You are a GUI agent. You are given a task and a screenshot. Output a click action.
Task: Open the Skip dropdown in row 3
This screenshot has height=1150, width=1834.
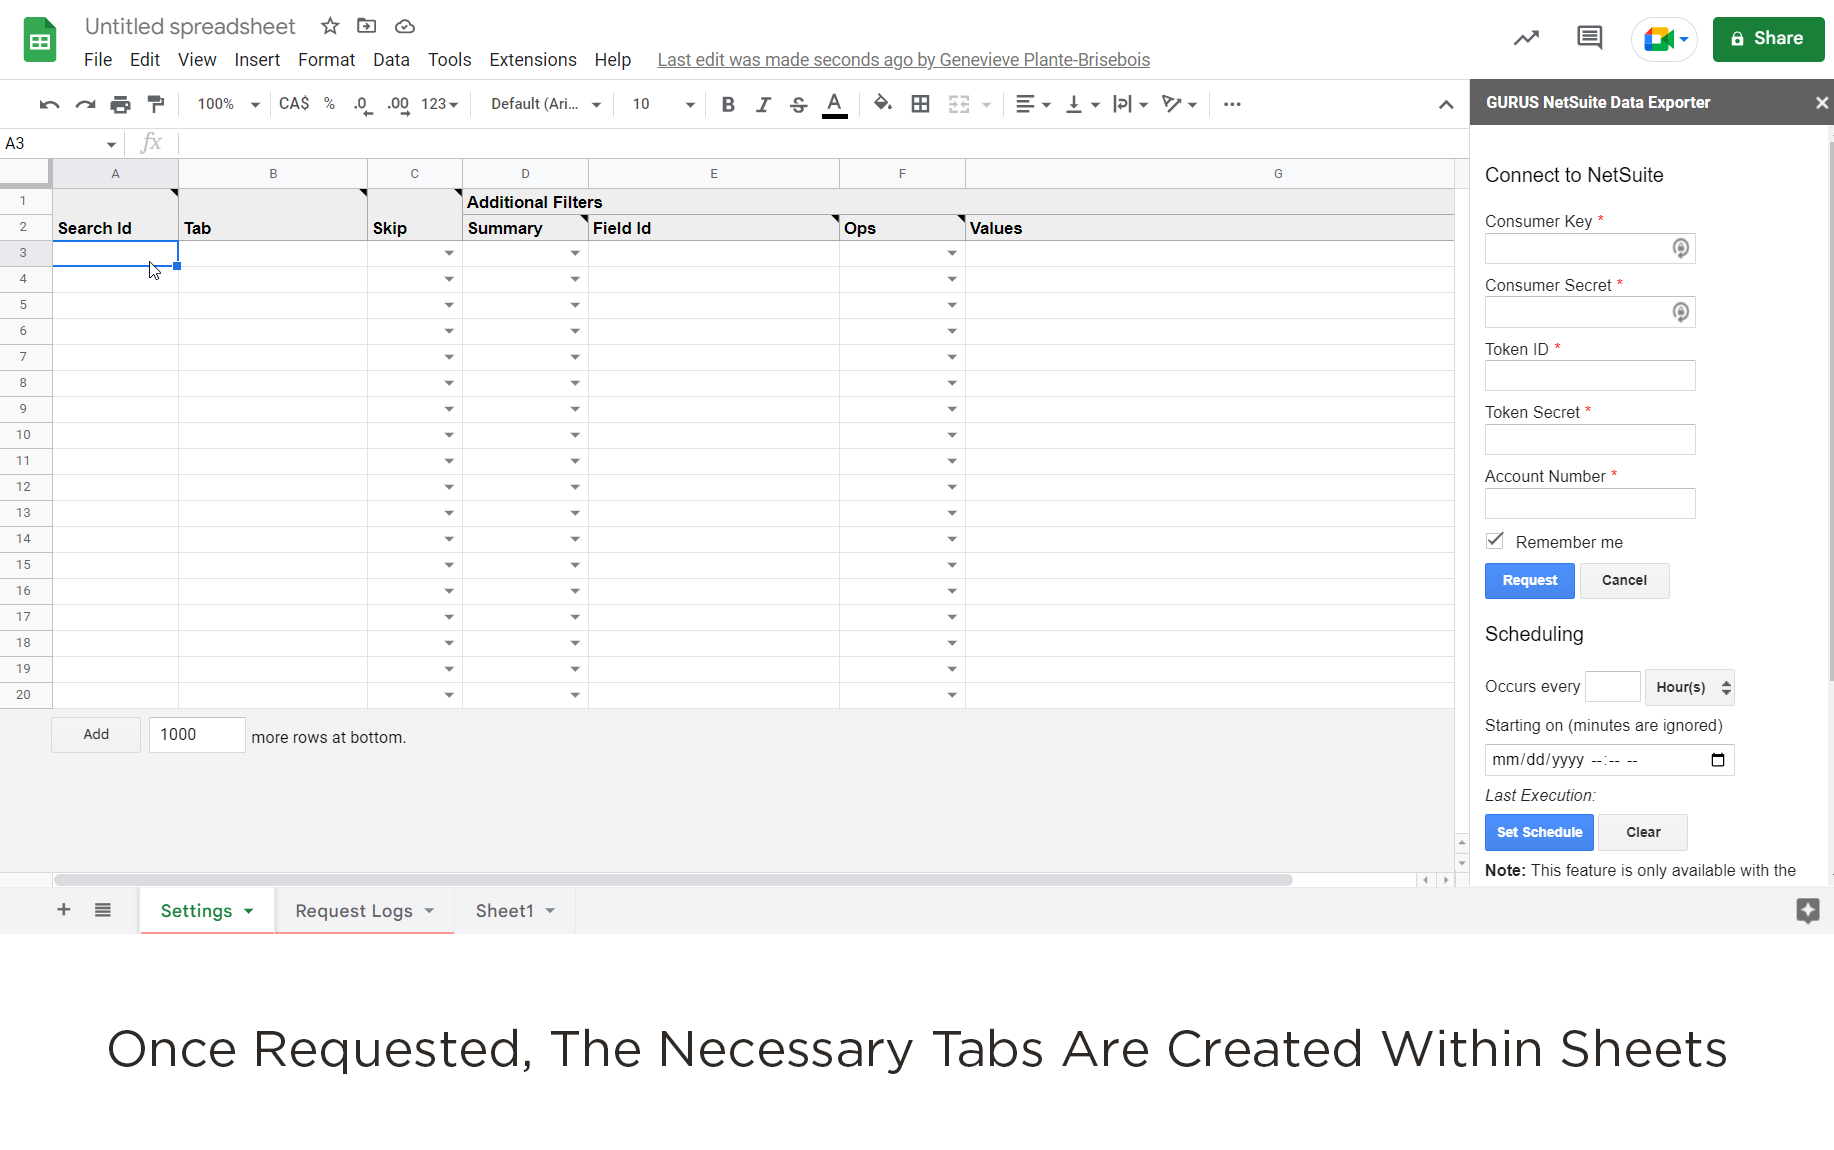point(449,254)
